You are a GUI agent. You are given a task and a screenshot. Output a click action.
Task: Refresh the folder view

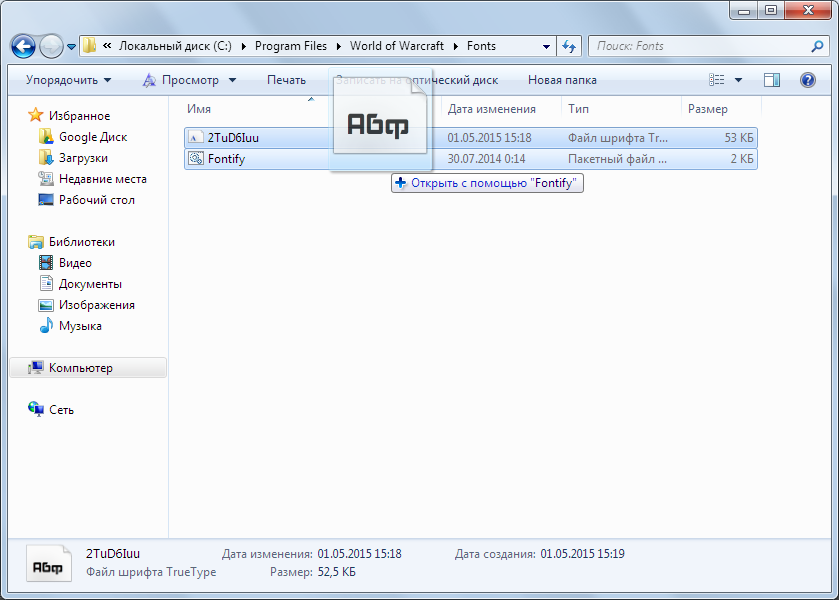tap(569, 47)
